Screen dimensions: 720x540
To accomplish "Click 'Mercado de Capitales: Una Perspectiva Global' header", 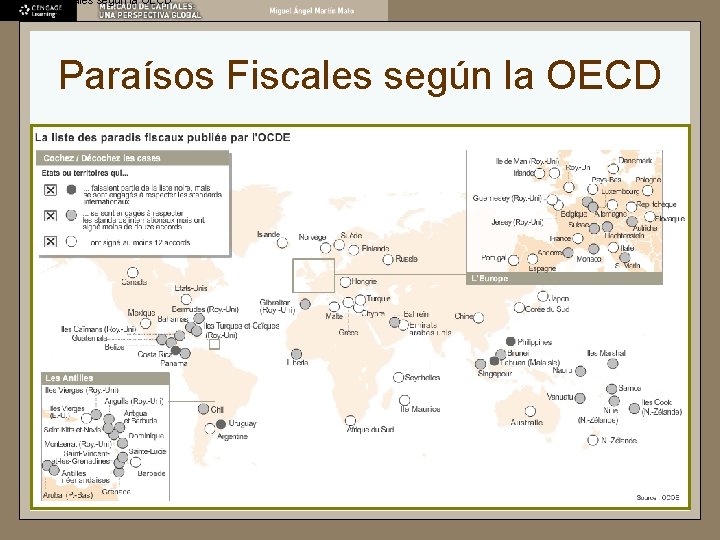I will [x=150, y=11].
